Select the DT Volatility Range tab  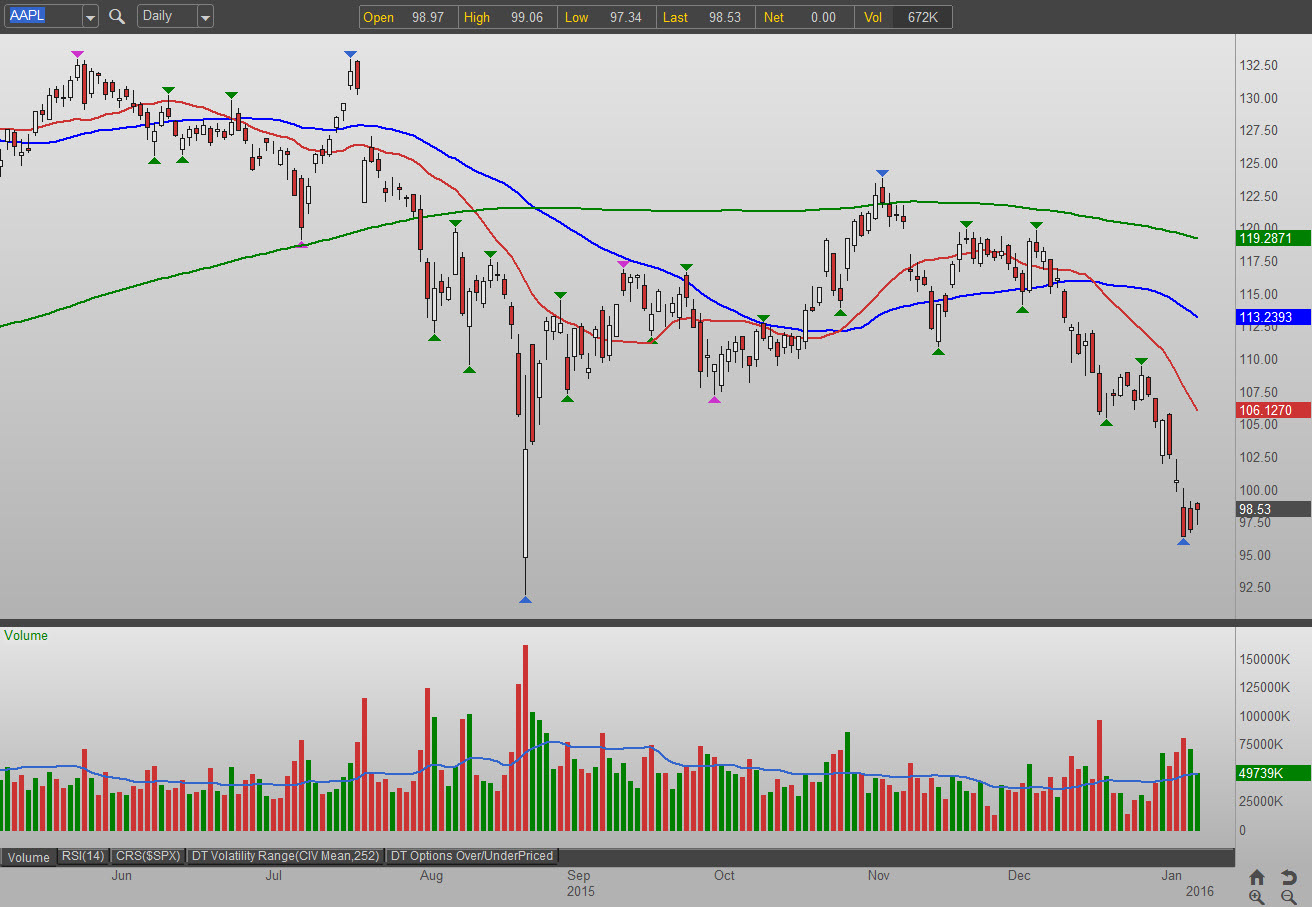[x=285, y=856]
